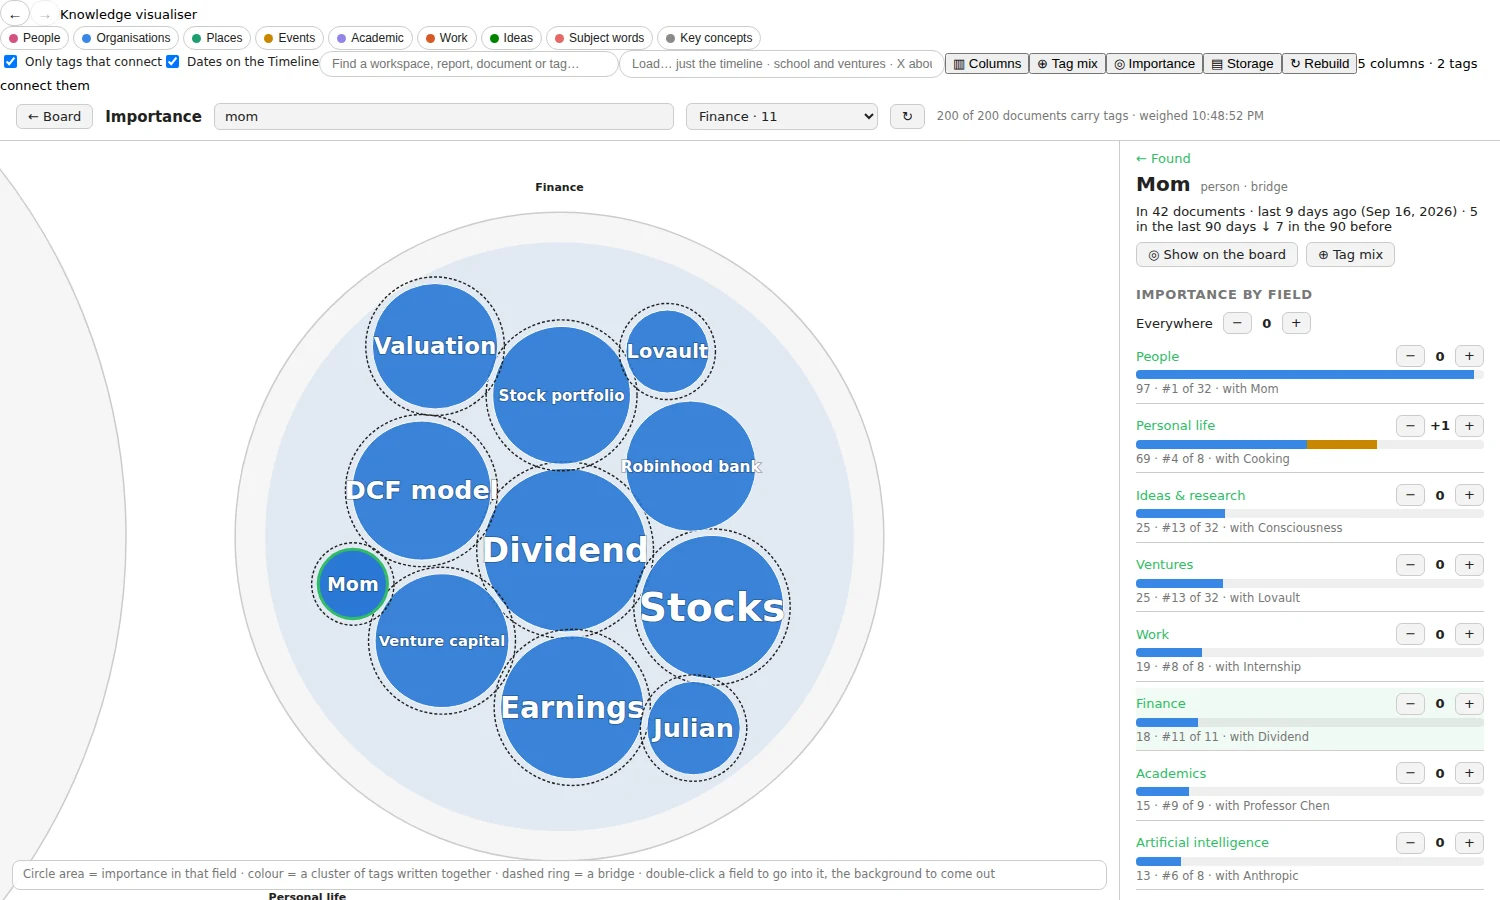Open the Artificial intelligence field link
Viewport: 1500px width, 900px height.
(x=1202, y=843)
